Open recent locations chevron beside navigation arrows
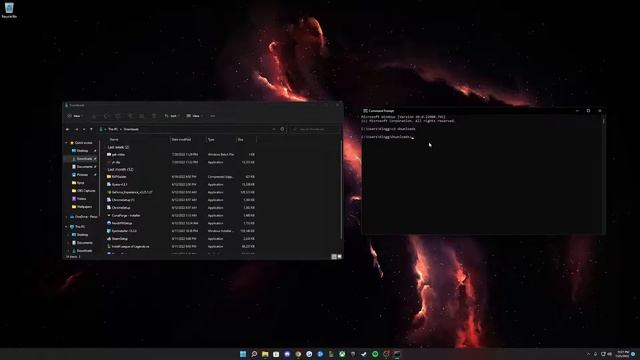 (84, 129)
